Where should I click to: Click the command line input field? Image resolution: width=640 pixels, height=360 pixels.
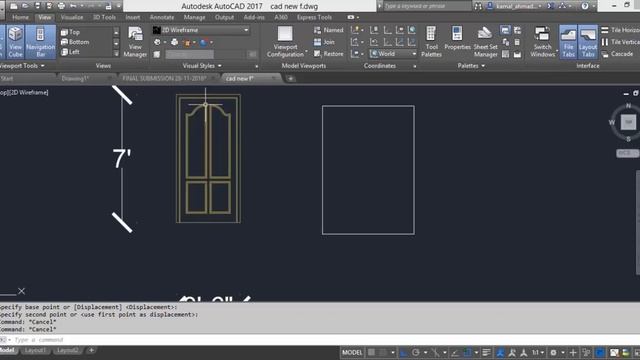point(320,340)
